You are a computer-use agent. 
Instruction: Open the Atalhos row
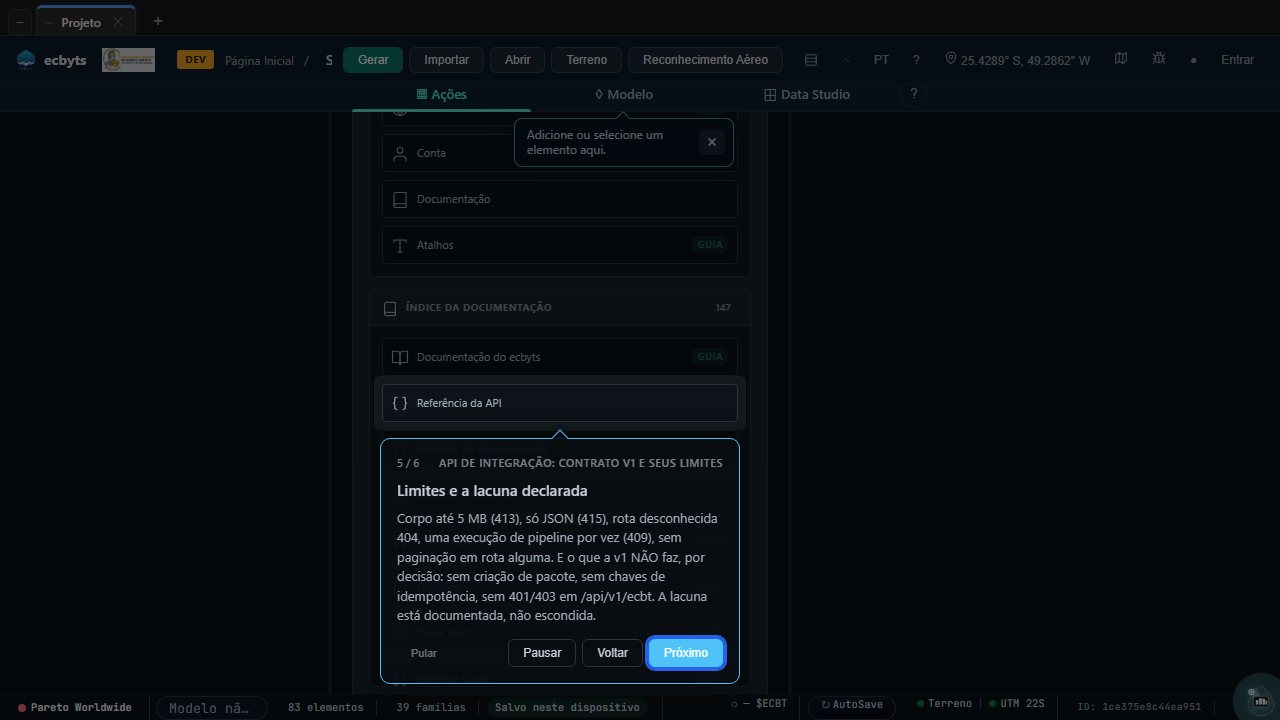click(x=559, y=245)
